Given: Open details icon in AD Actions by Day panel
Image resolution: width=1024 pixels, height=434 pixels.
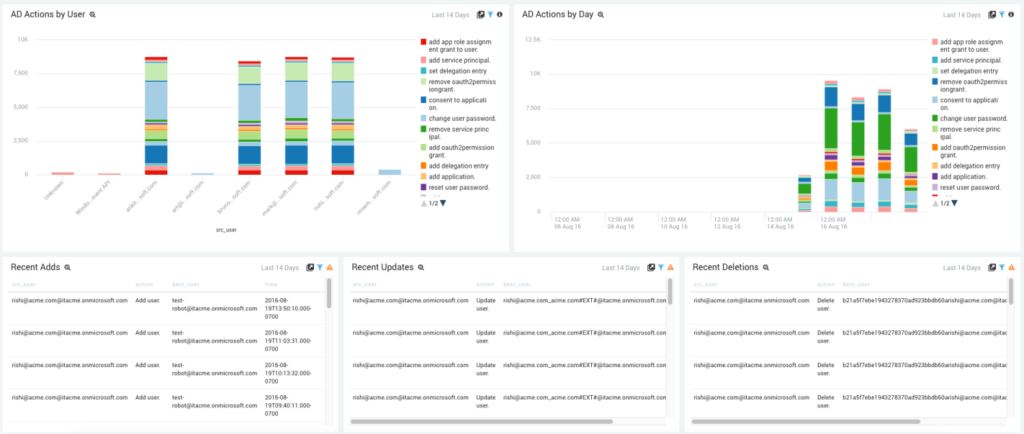Looking at the screenshot, I should pyautogui.click(x=992, y=14).
